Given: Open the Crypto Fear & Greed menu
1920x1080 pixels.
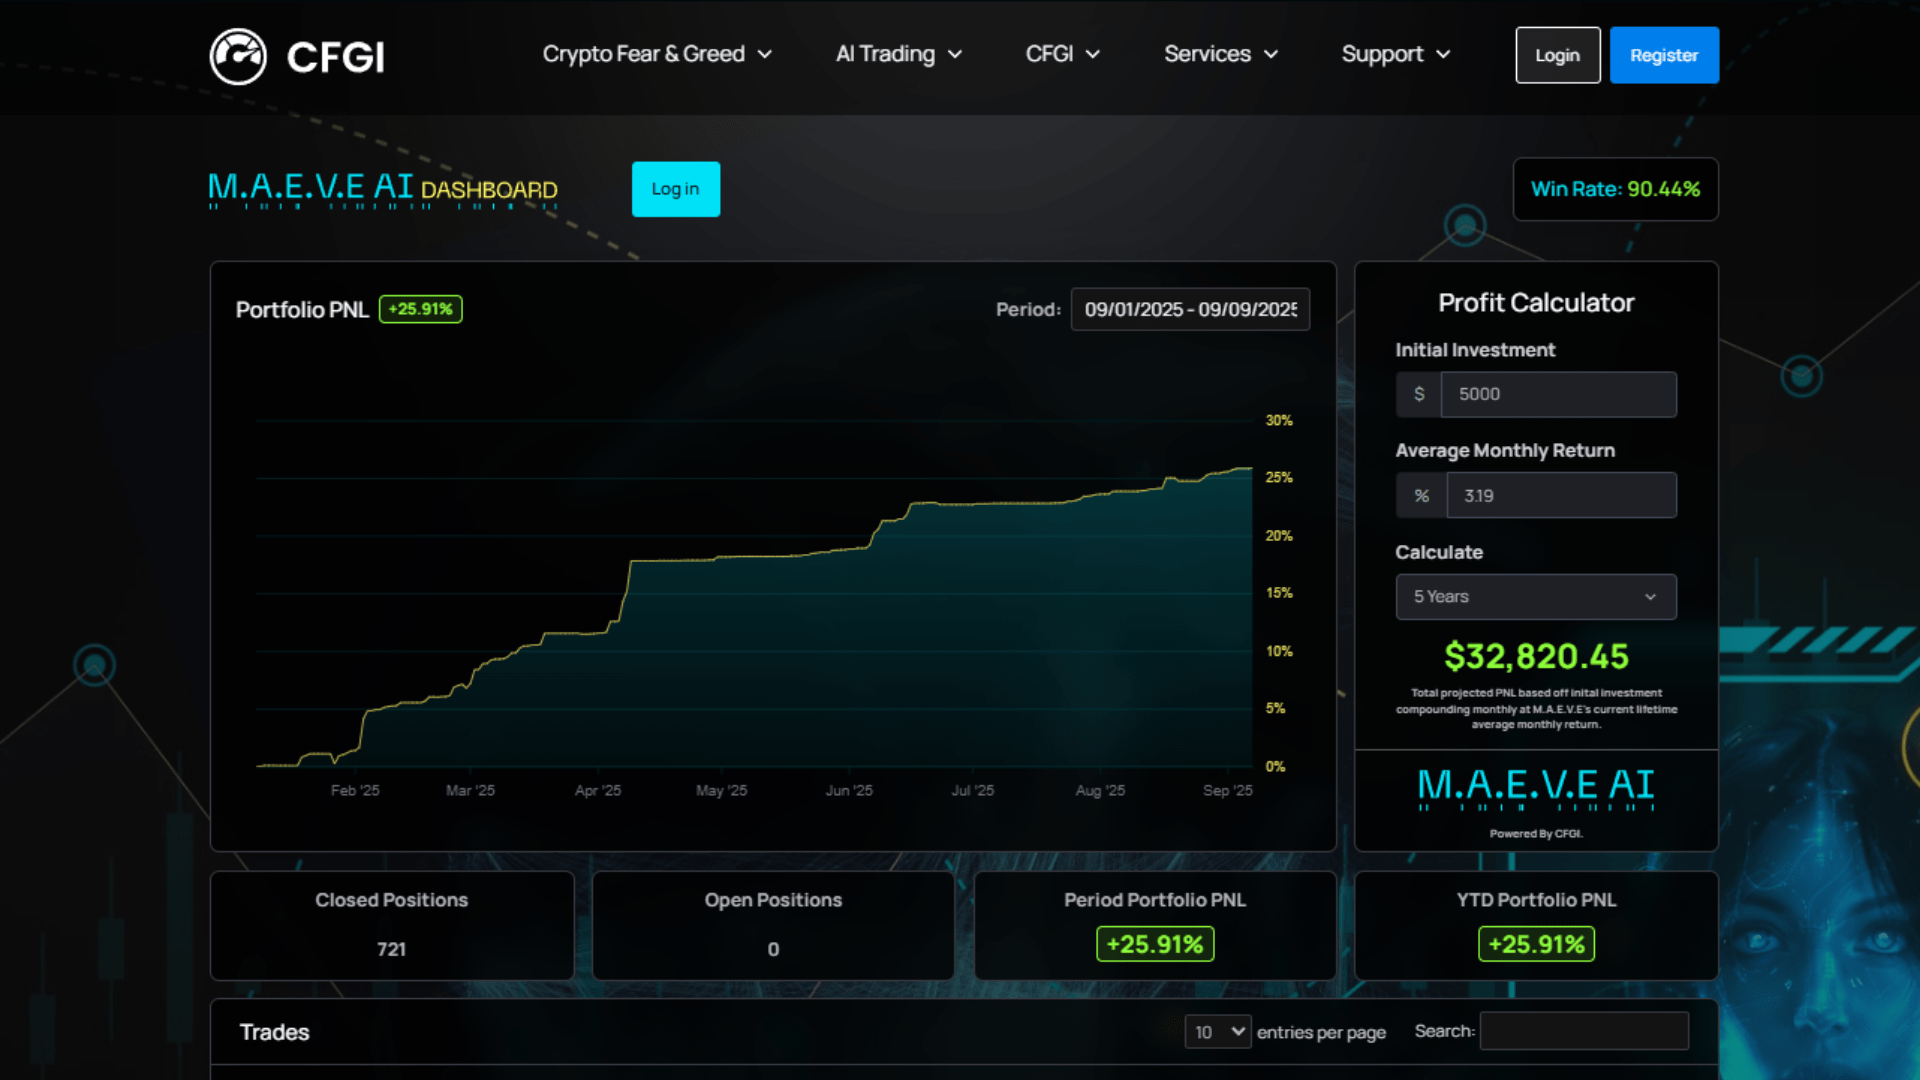Looking at the screenshot, I should pyautogui.click(x=656, y=55).
